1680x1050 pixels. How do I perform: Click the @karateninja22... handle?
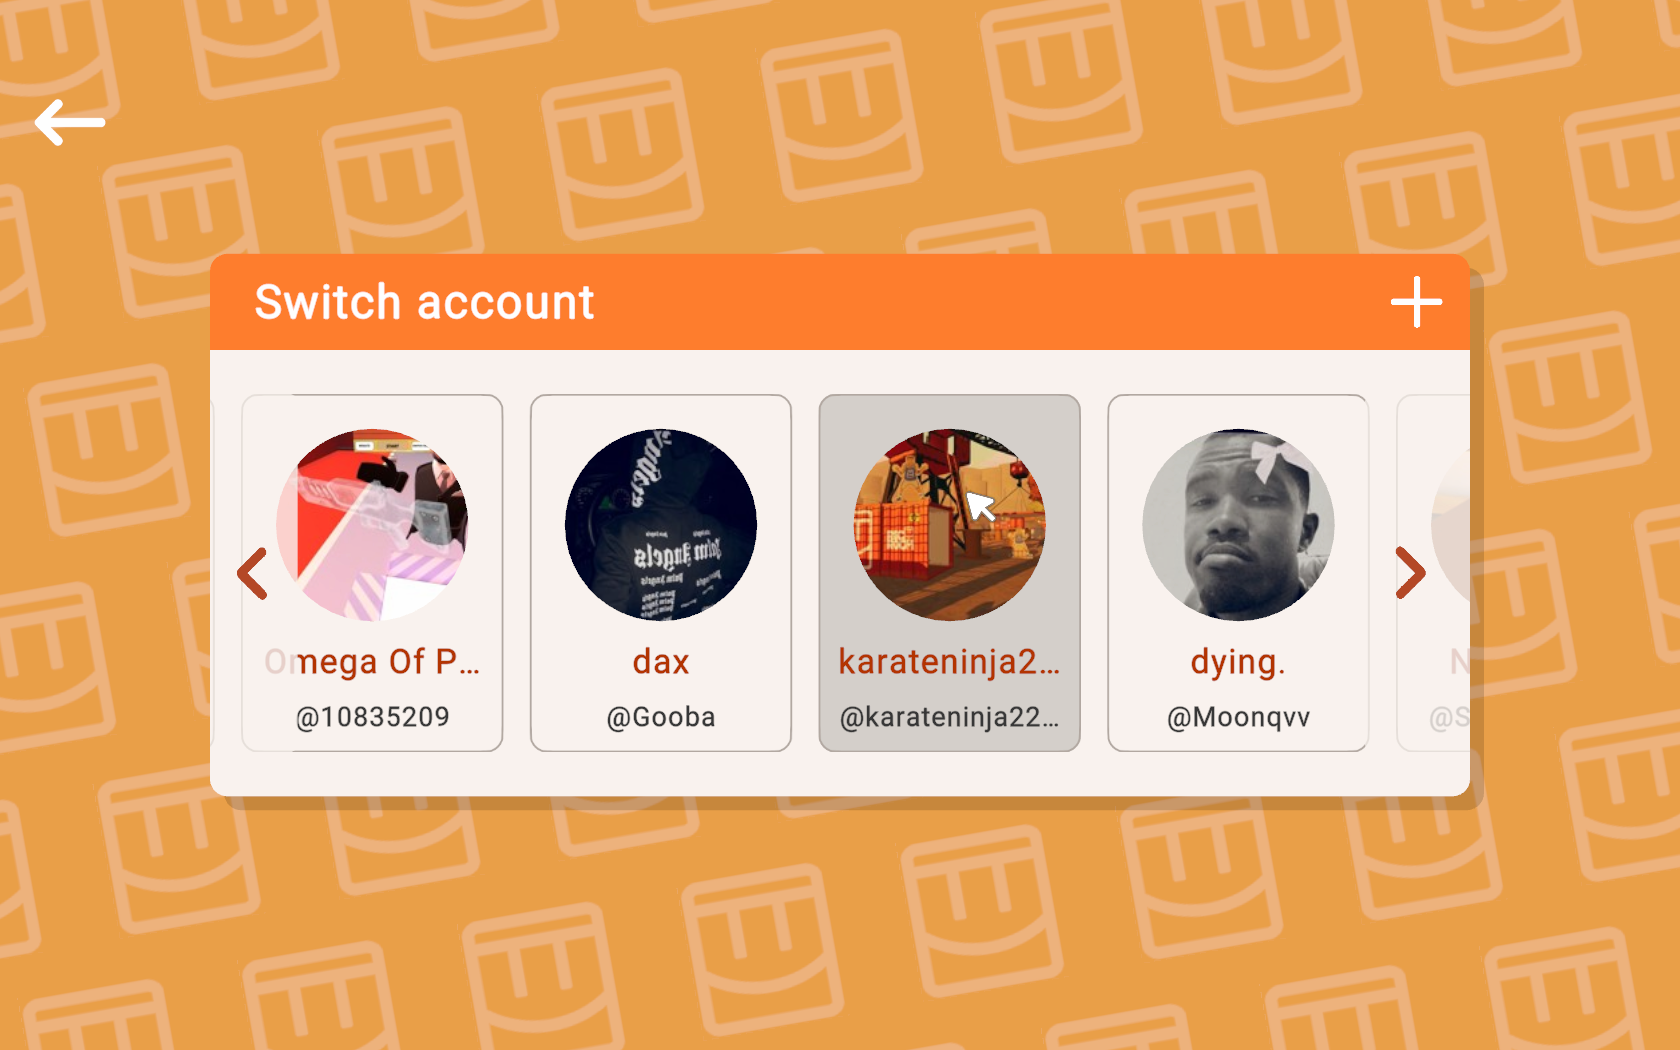coord(949,717)
